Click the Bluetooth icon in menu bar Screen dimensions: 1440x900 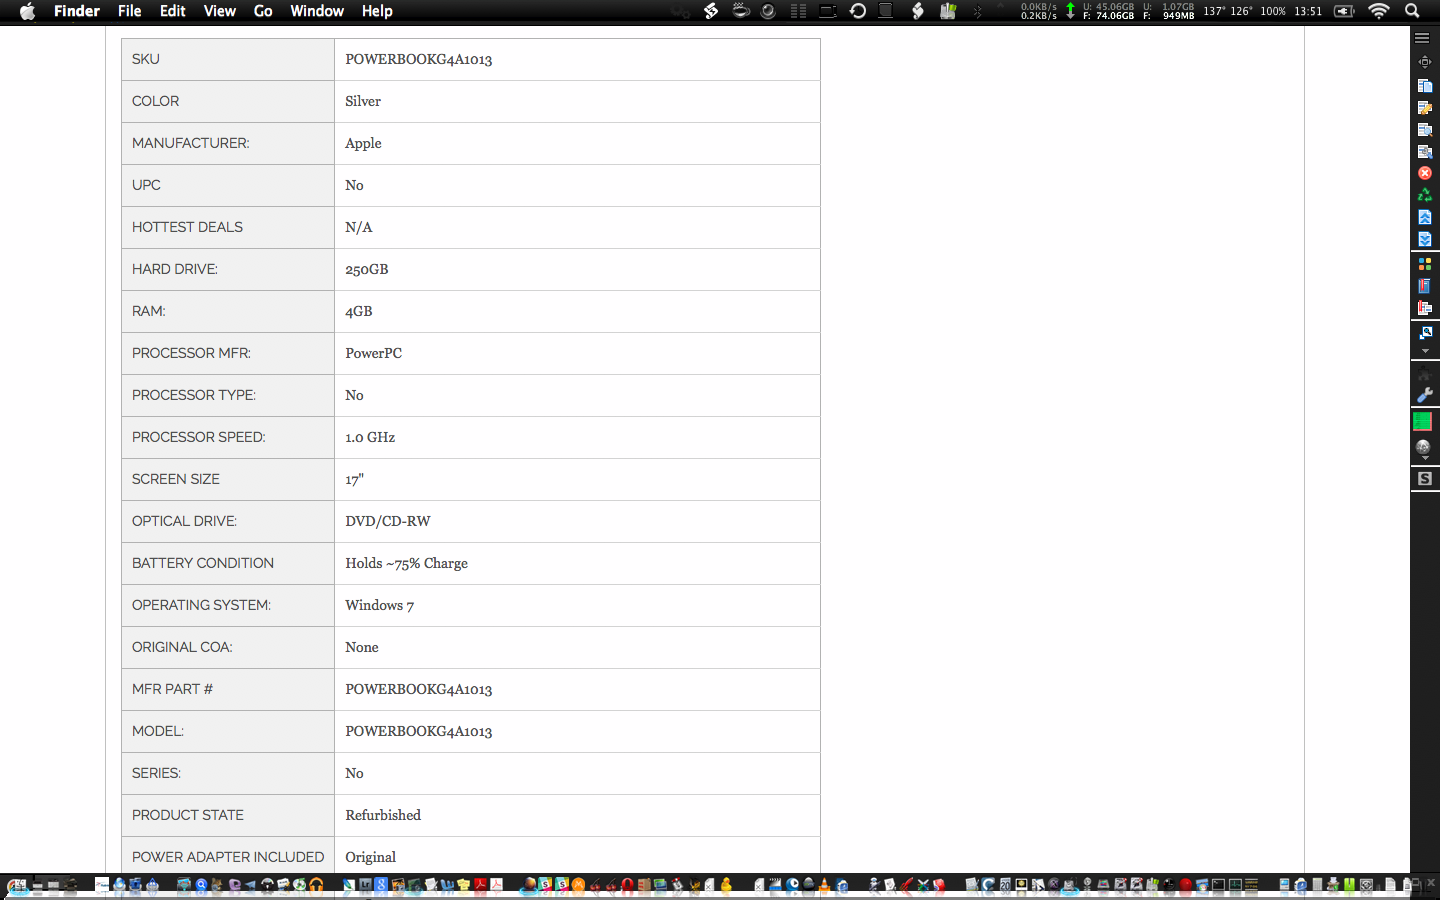pos(978,11)
